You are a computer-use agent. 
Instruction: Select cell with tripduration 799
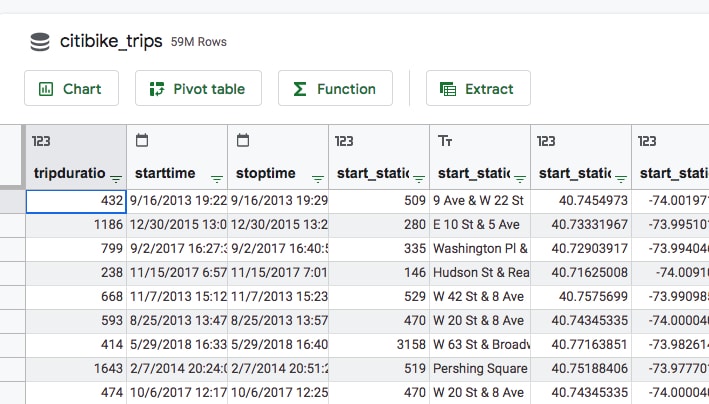click(76, 249)
